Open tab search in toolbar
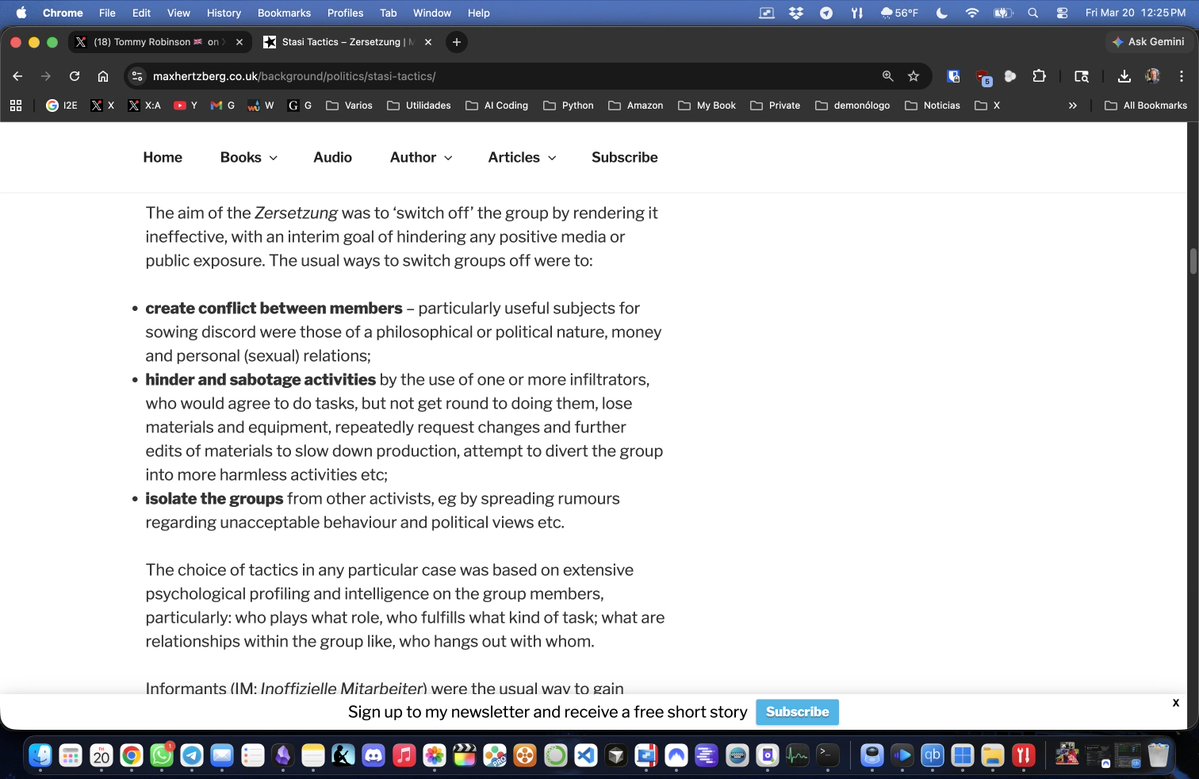The height and width of the screenshot is (779, 1199). pyautogui.click(x=1081, y=76)
